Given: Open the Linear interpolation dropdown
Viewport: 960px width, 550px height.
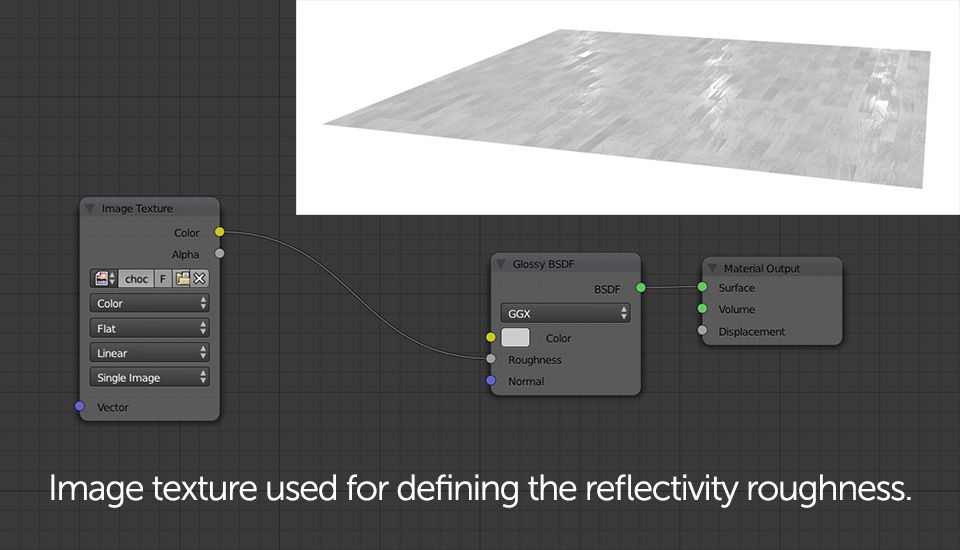Looking at the screenshot, I should pyautogui.click(x=149, y=353).
